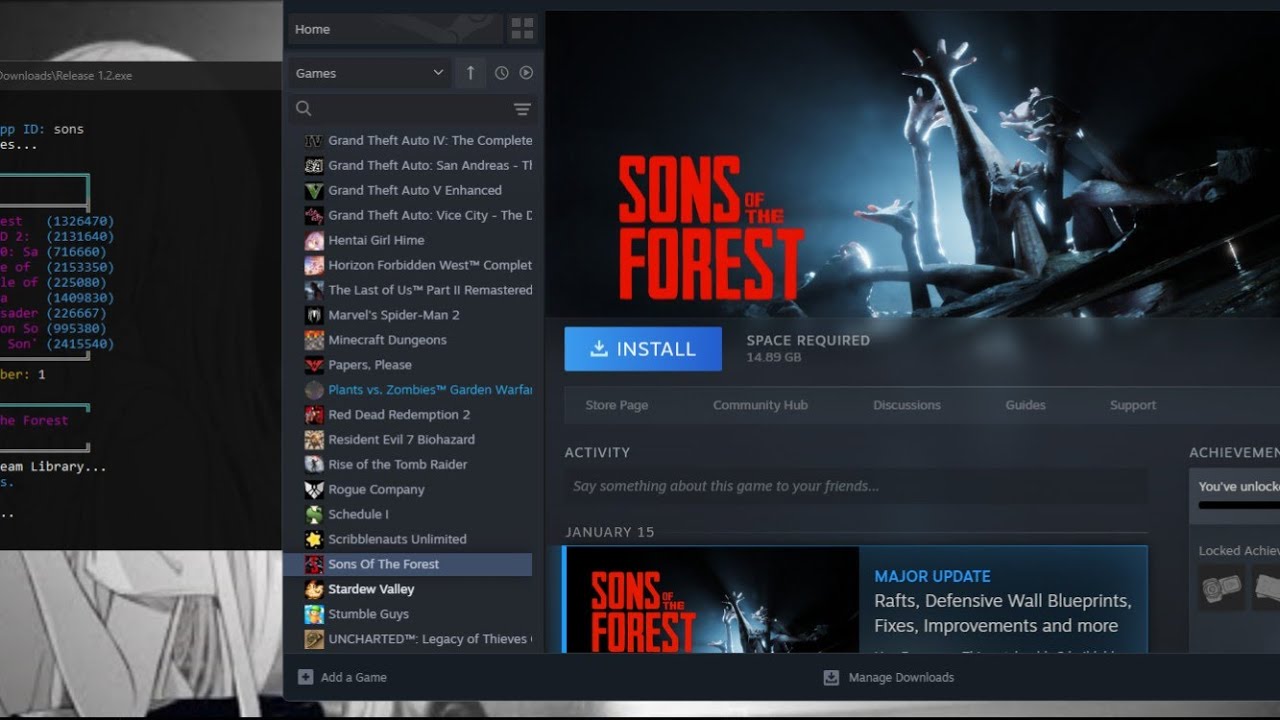Open the Major Update news thumbnail
This screenshot has width=1280, height=720.
712,600
